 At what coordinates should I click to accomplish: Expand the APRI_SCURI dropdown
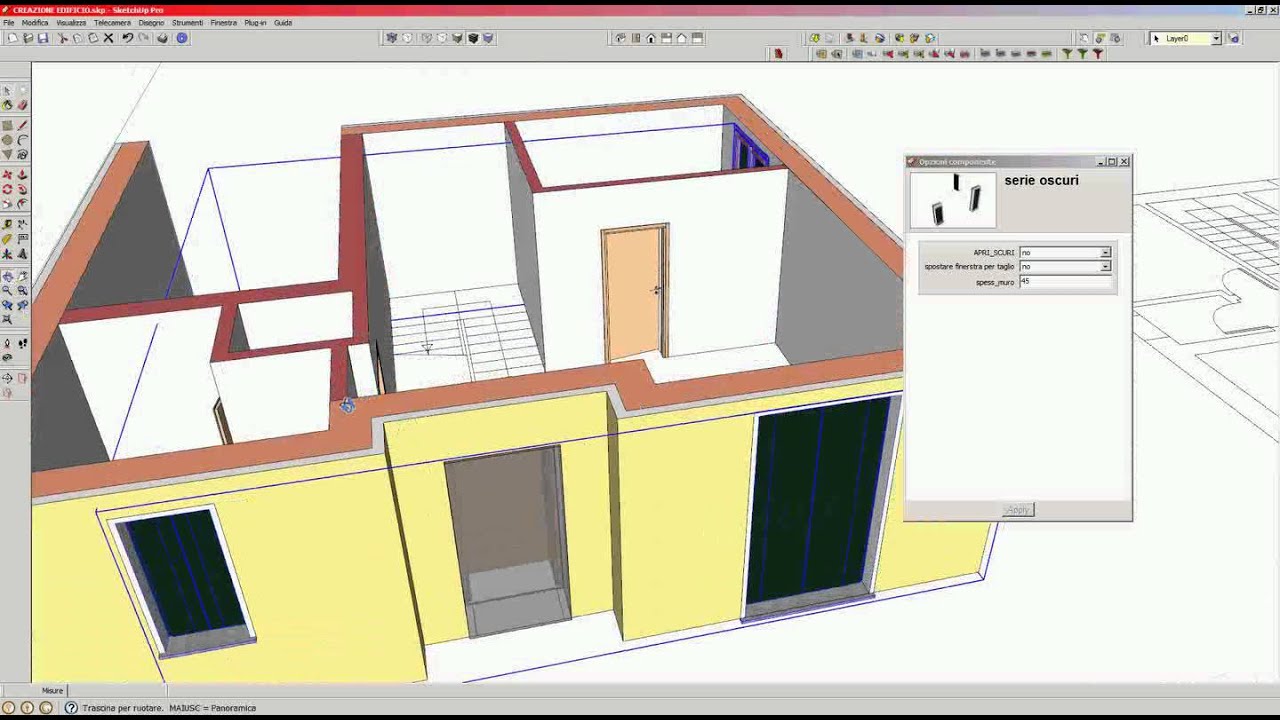pyautogui.click(x=1105, y=253)
